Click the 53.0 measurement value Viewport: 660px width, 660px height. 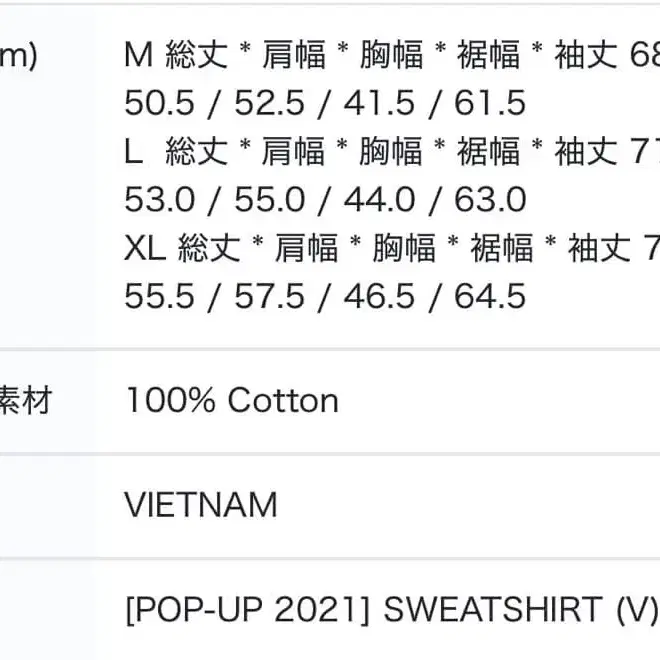click(160, 200)
